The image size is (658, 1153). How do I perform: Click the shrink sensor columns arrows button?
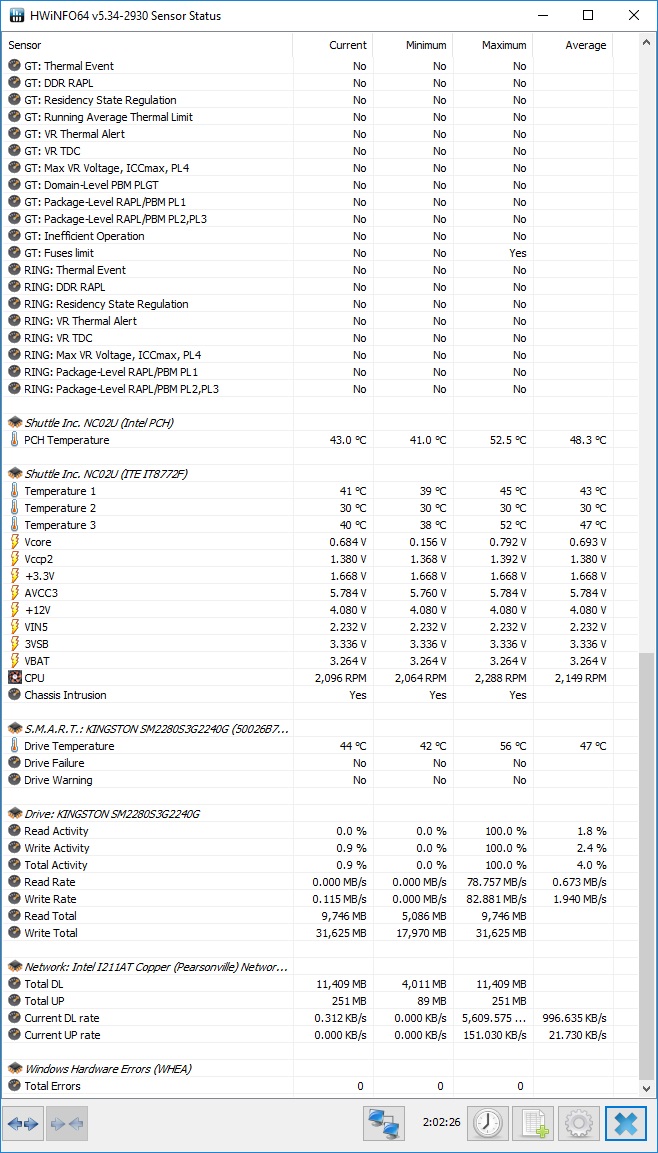(68, 1124)
